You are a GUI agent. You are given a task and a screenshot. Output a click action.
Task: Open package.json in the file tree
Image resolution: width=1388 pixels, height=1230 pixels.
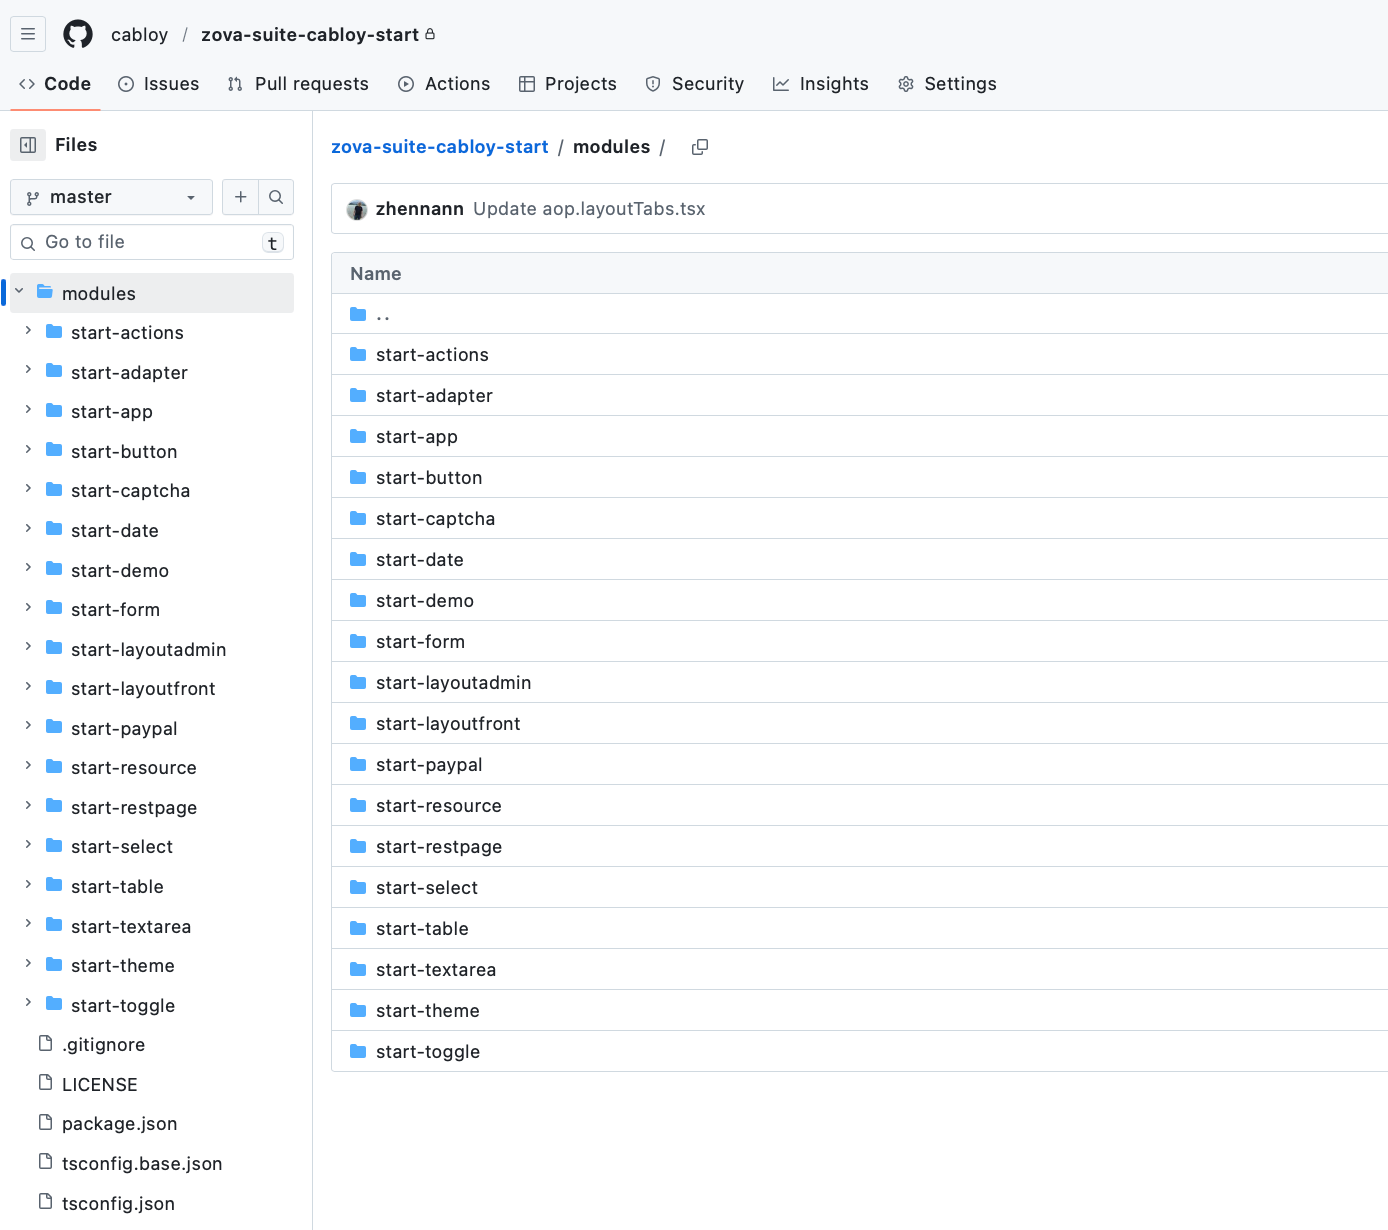tap(119, 1124)
